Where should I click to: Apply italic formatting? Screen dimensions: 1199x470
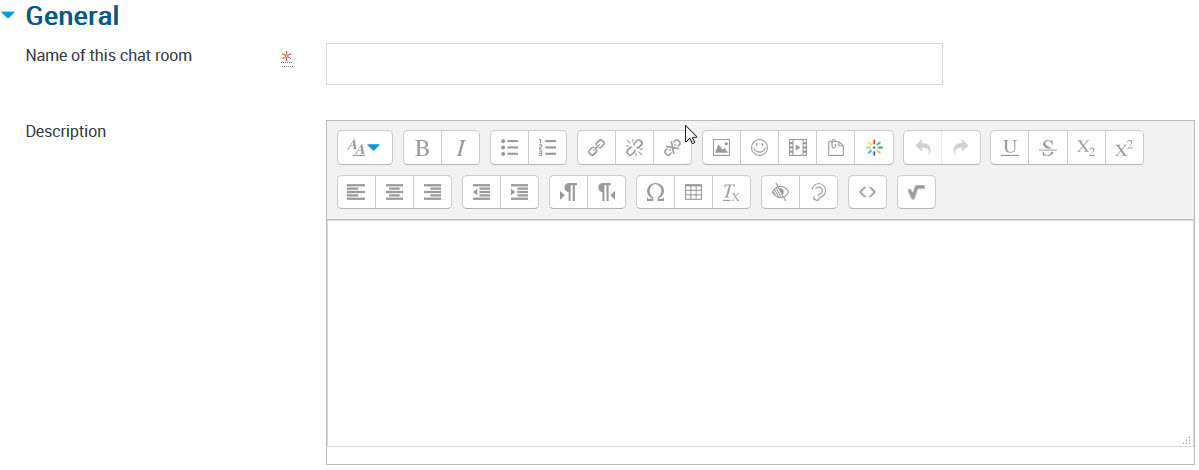[460, 147]
